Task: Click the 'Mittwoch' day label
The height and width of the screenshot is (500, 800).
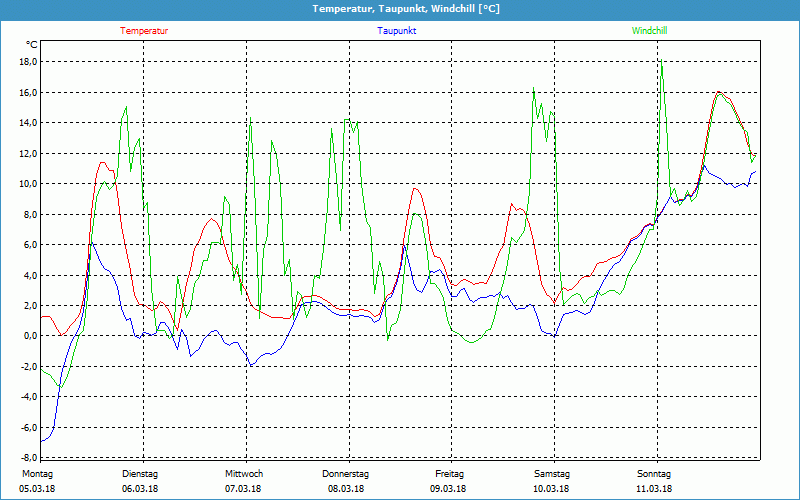Action: (244, 474)
